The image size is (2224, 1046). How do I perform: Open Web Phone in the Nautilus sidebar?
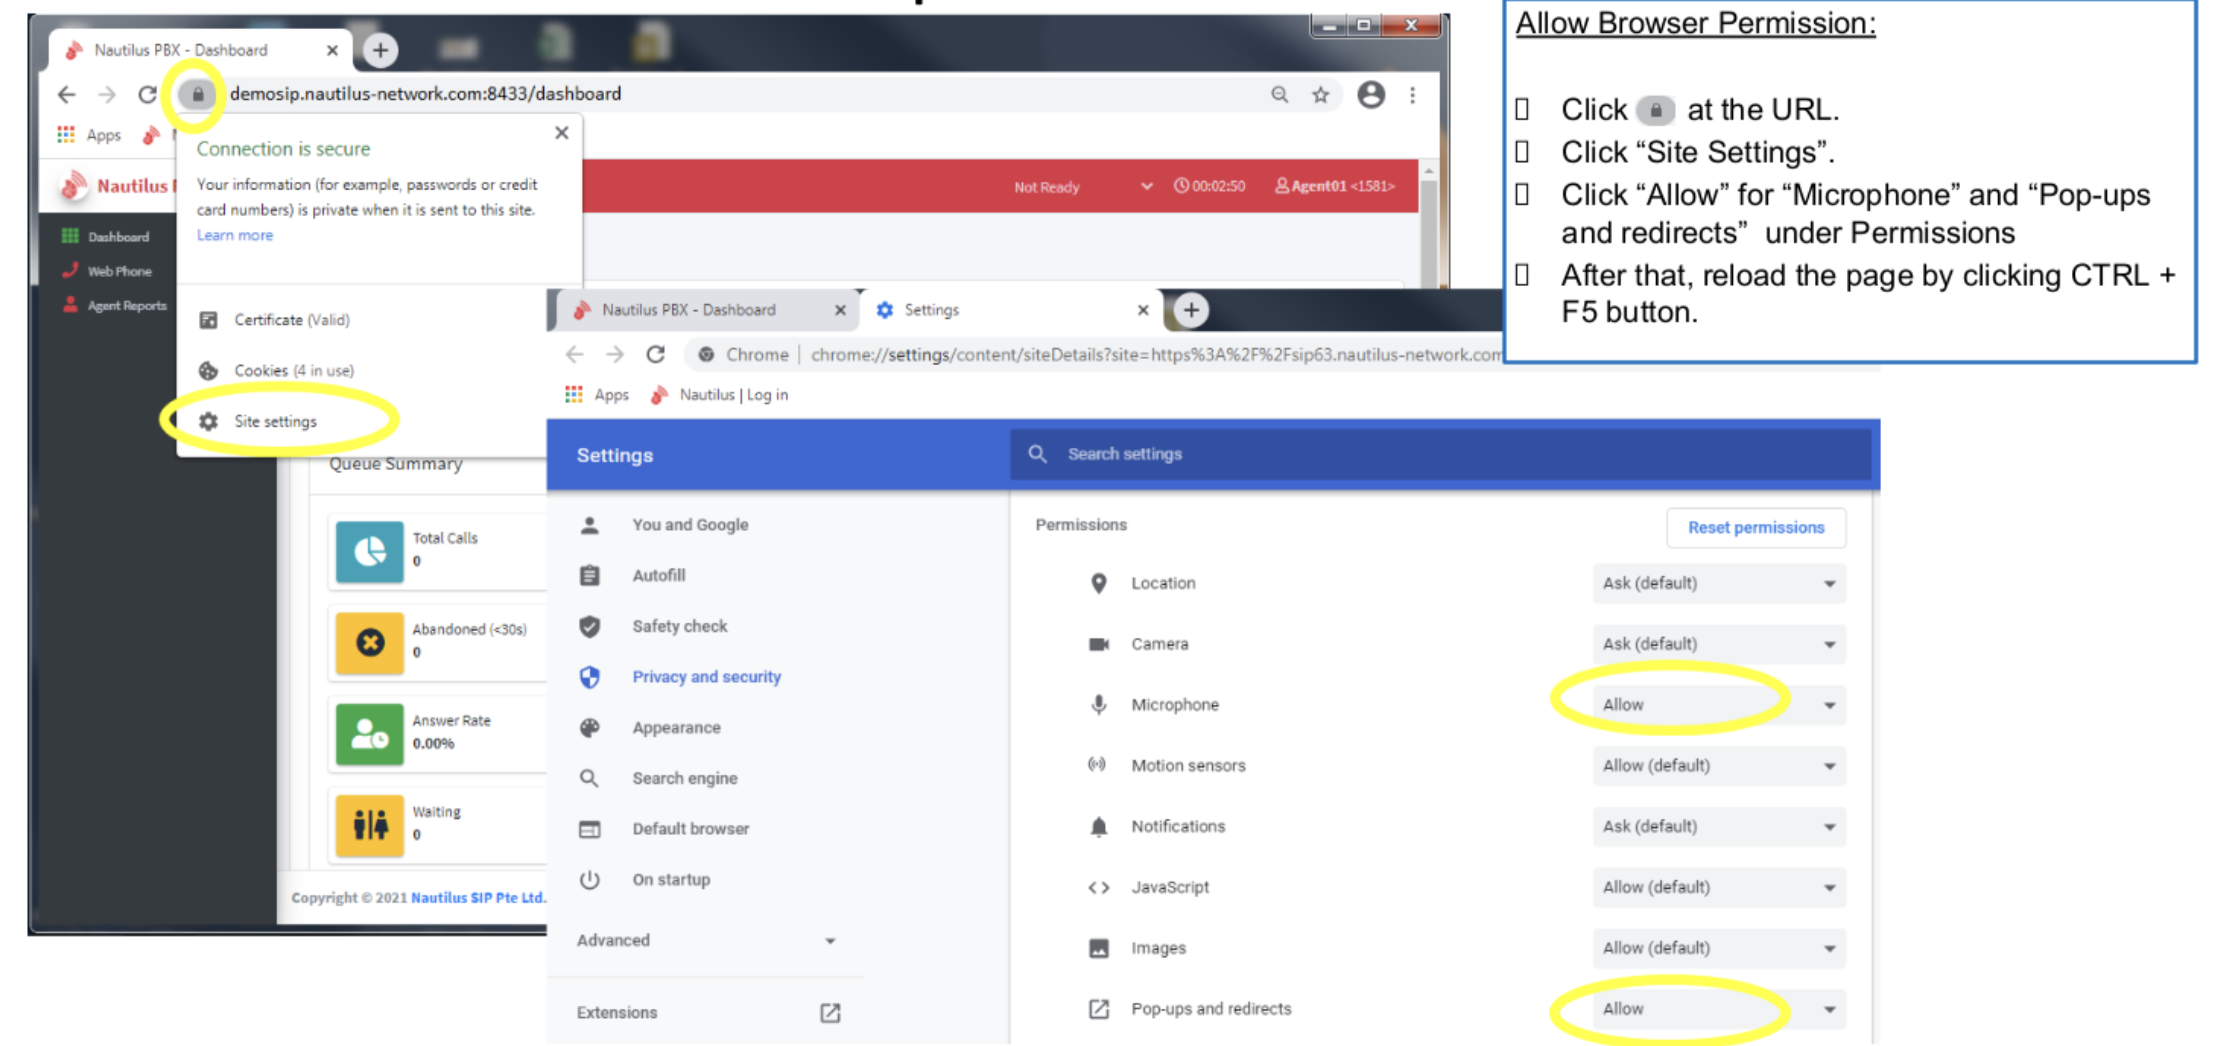107,271
